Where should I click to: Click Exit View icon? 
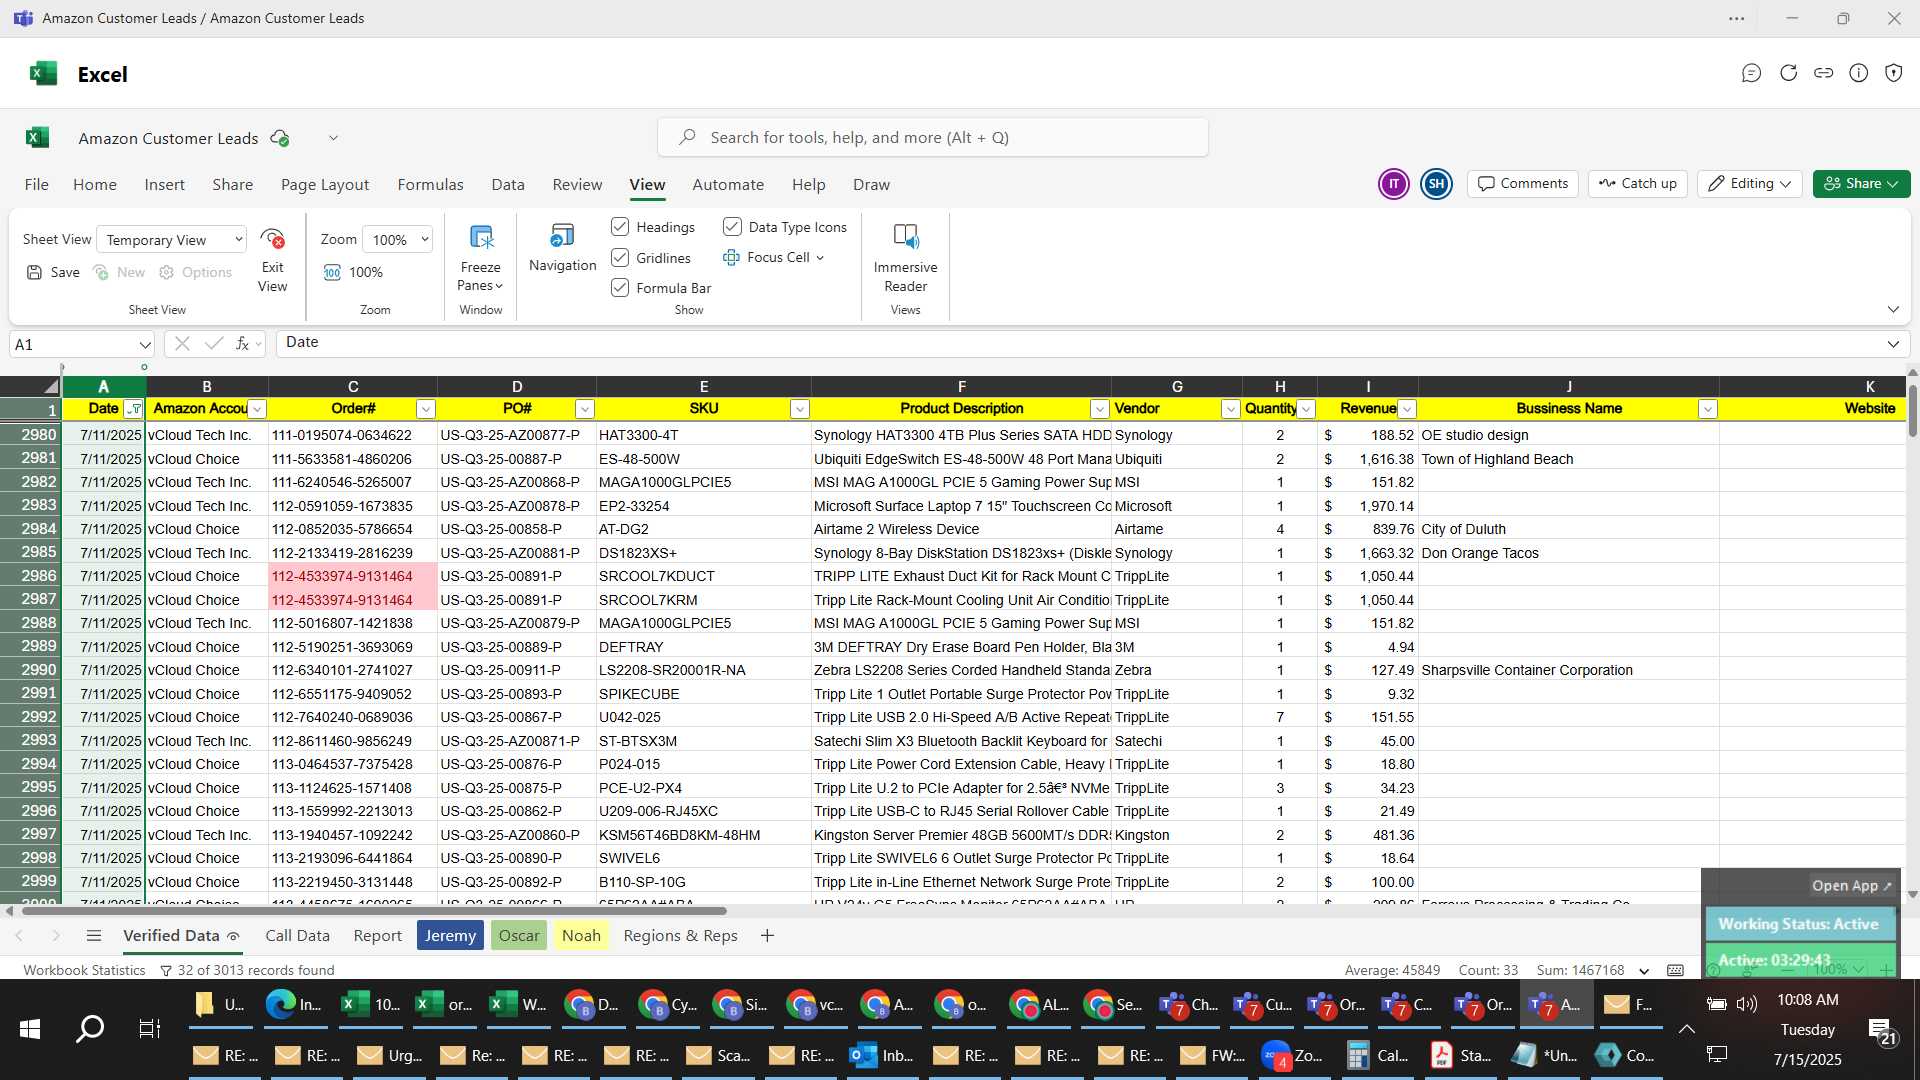[x=272, y=258]
